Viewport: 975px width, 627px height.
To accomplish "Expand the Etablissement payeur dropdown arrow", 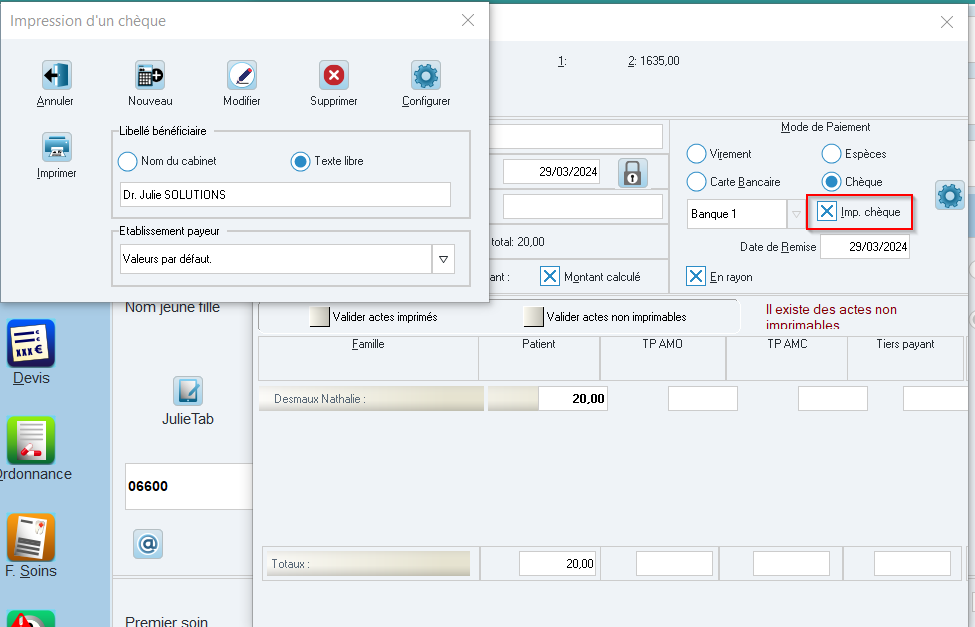I will pyautogui.click(x=443, y=259).
